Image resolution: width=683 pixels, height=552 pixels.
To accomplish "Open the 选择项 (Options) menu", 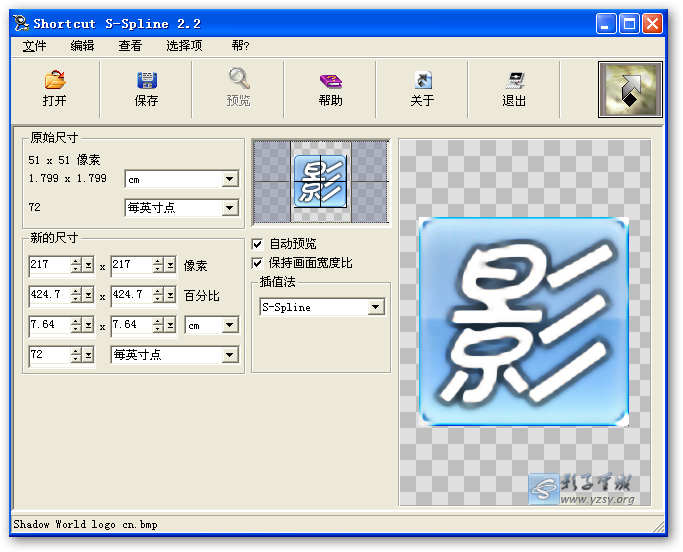I will coord(184,46).
